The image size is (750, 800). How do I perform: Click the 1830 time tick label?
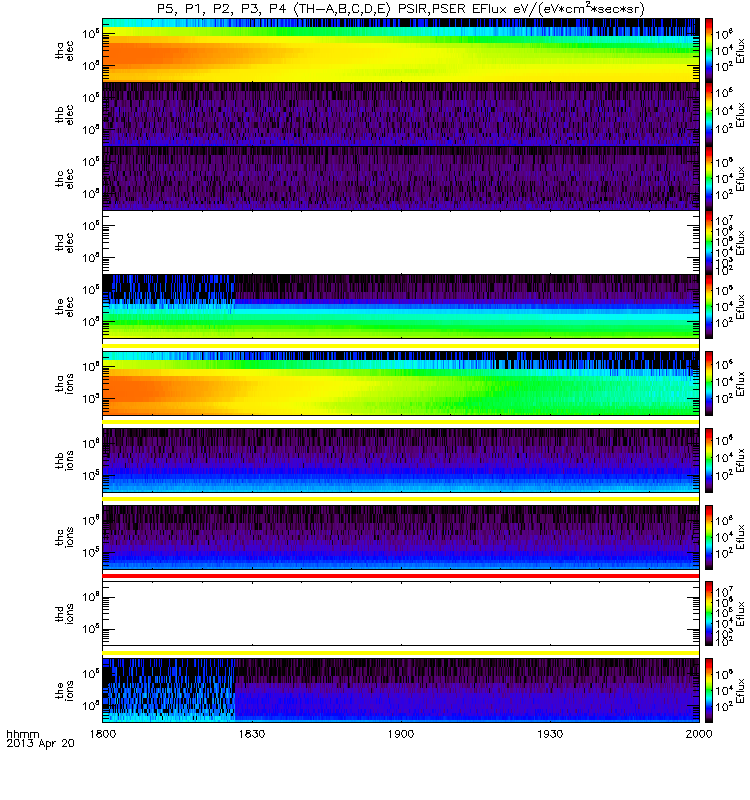[x=252, y=734]
